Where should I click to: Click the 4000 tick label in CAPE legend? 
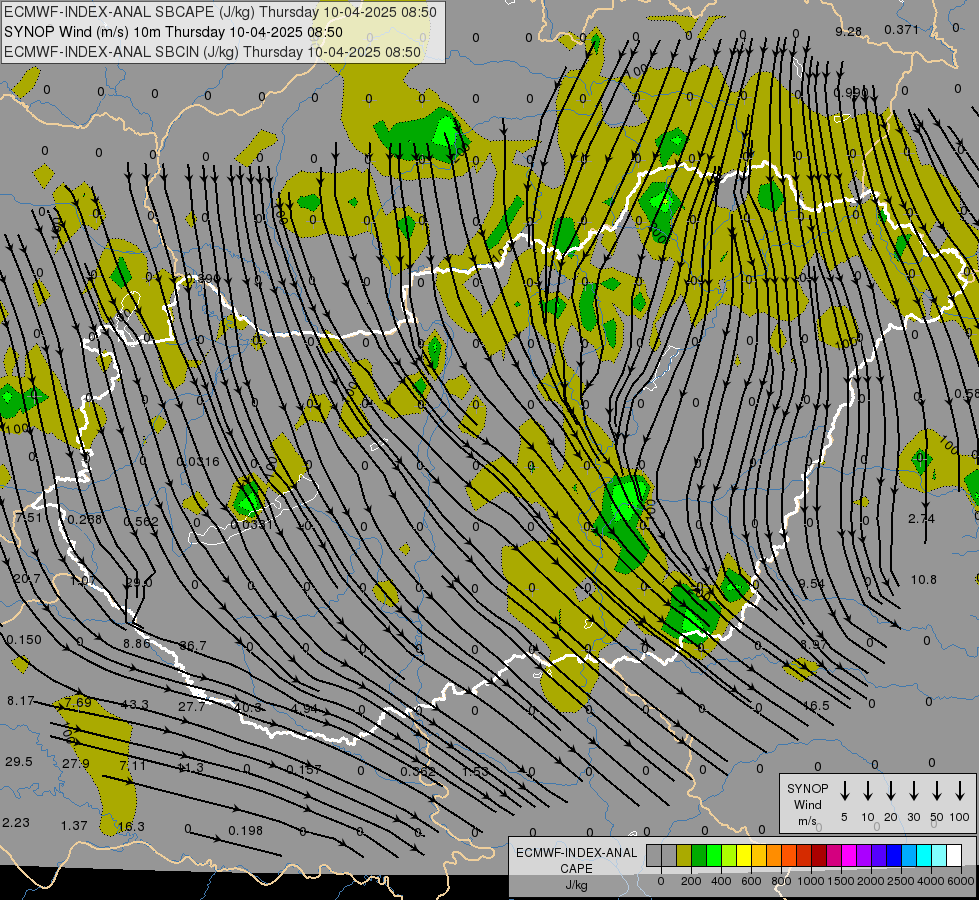[930, 881]
